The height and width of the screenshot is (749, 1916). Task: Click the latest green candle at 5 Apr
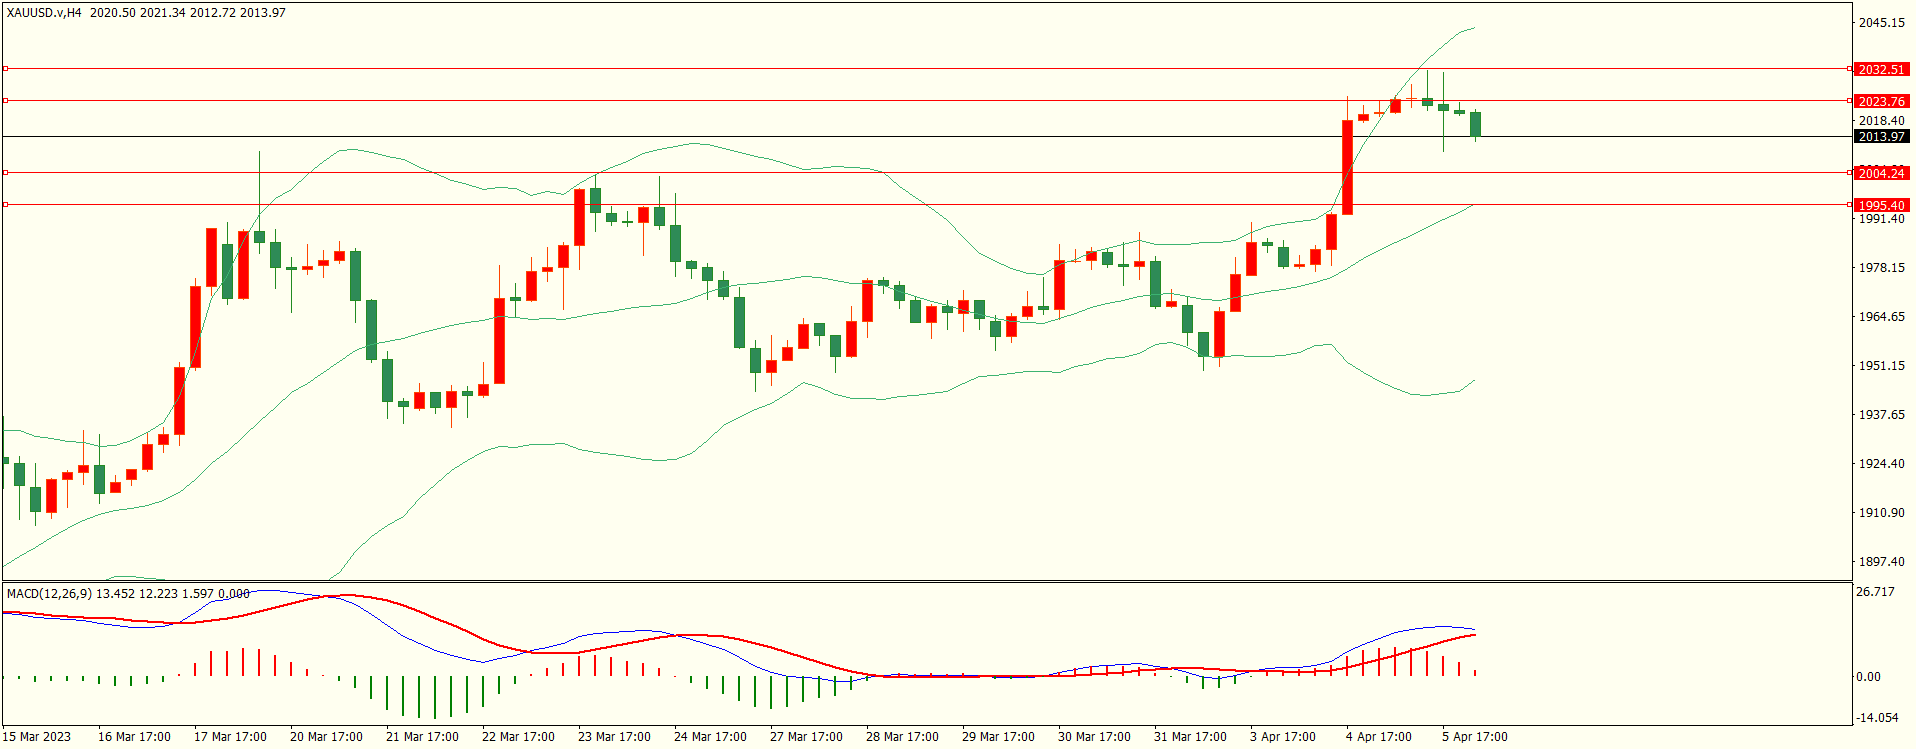pos(1475,124)
